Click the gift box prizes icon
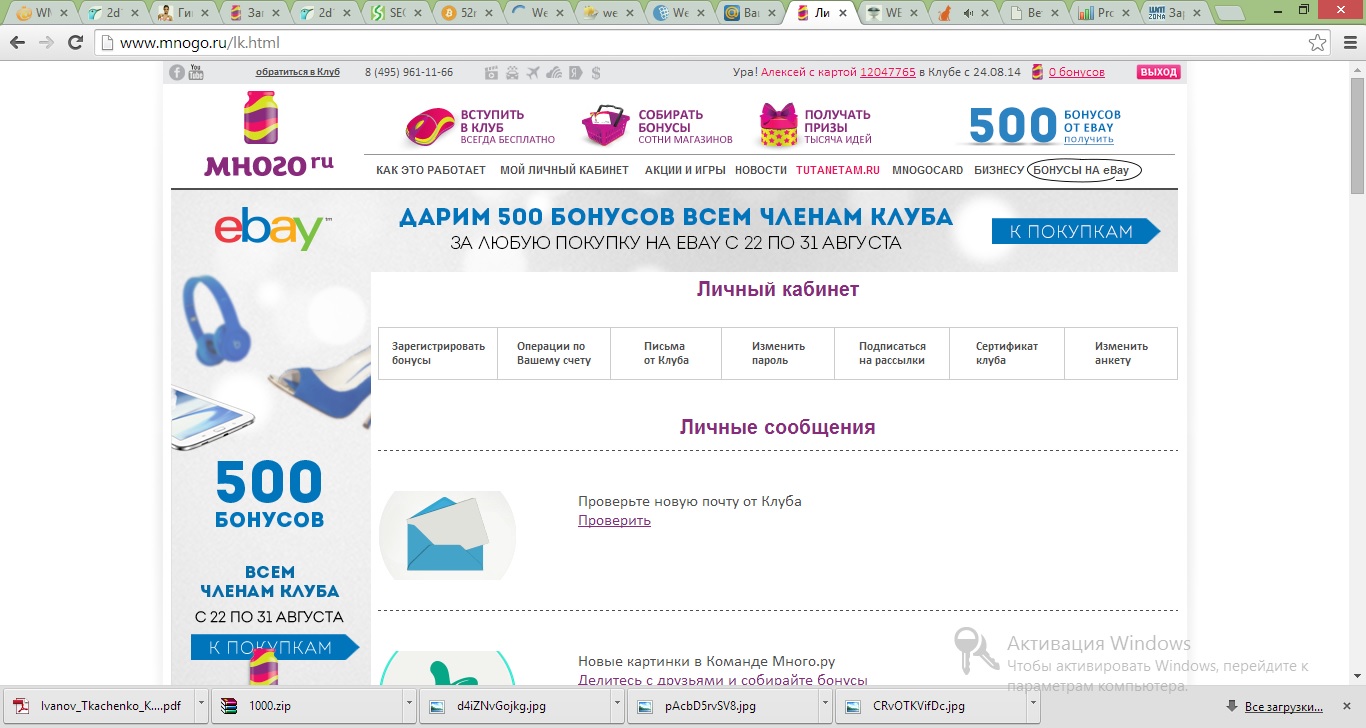 pos(777,125)
